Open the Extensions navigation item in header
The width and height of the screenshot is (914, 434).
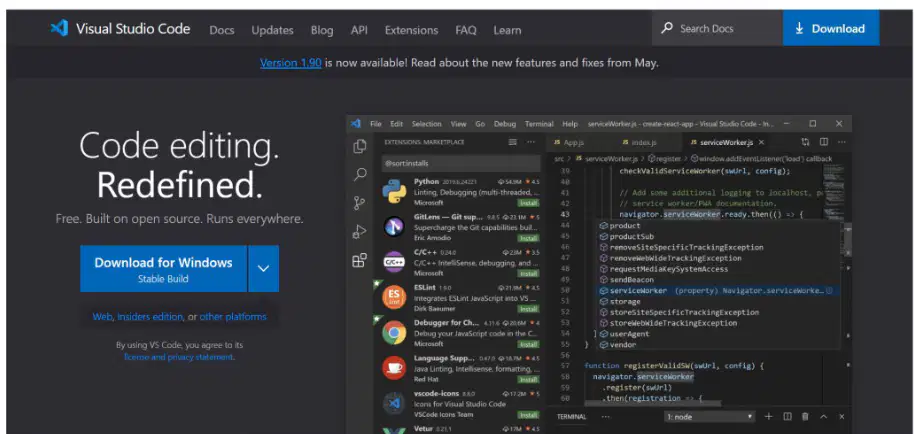(x=411, y=30)
